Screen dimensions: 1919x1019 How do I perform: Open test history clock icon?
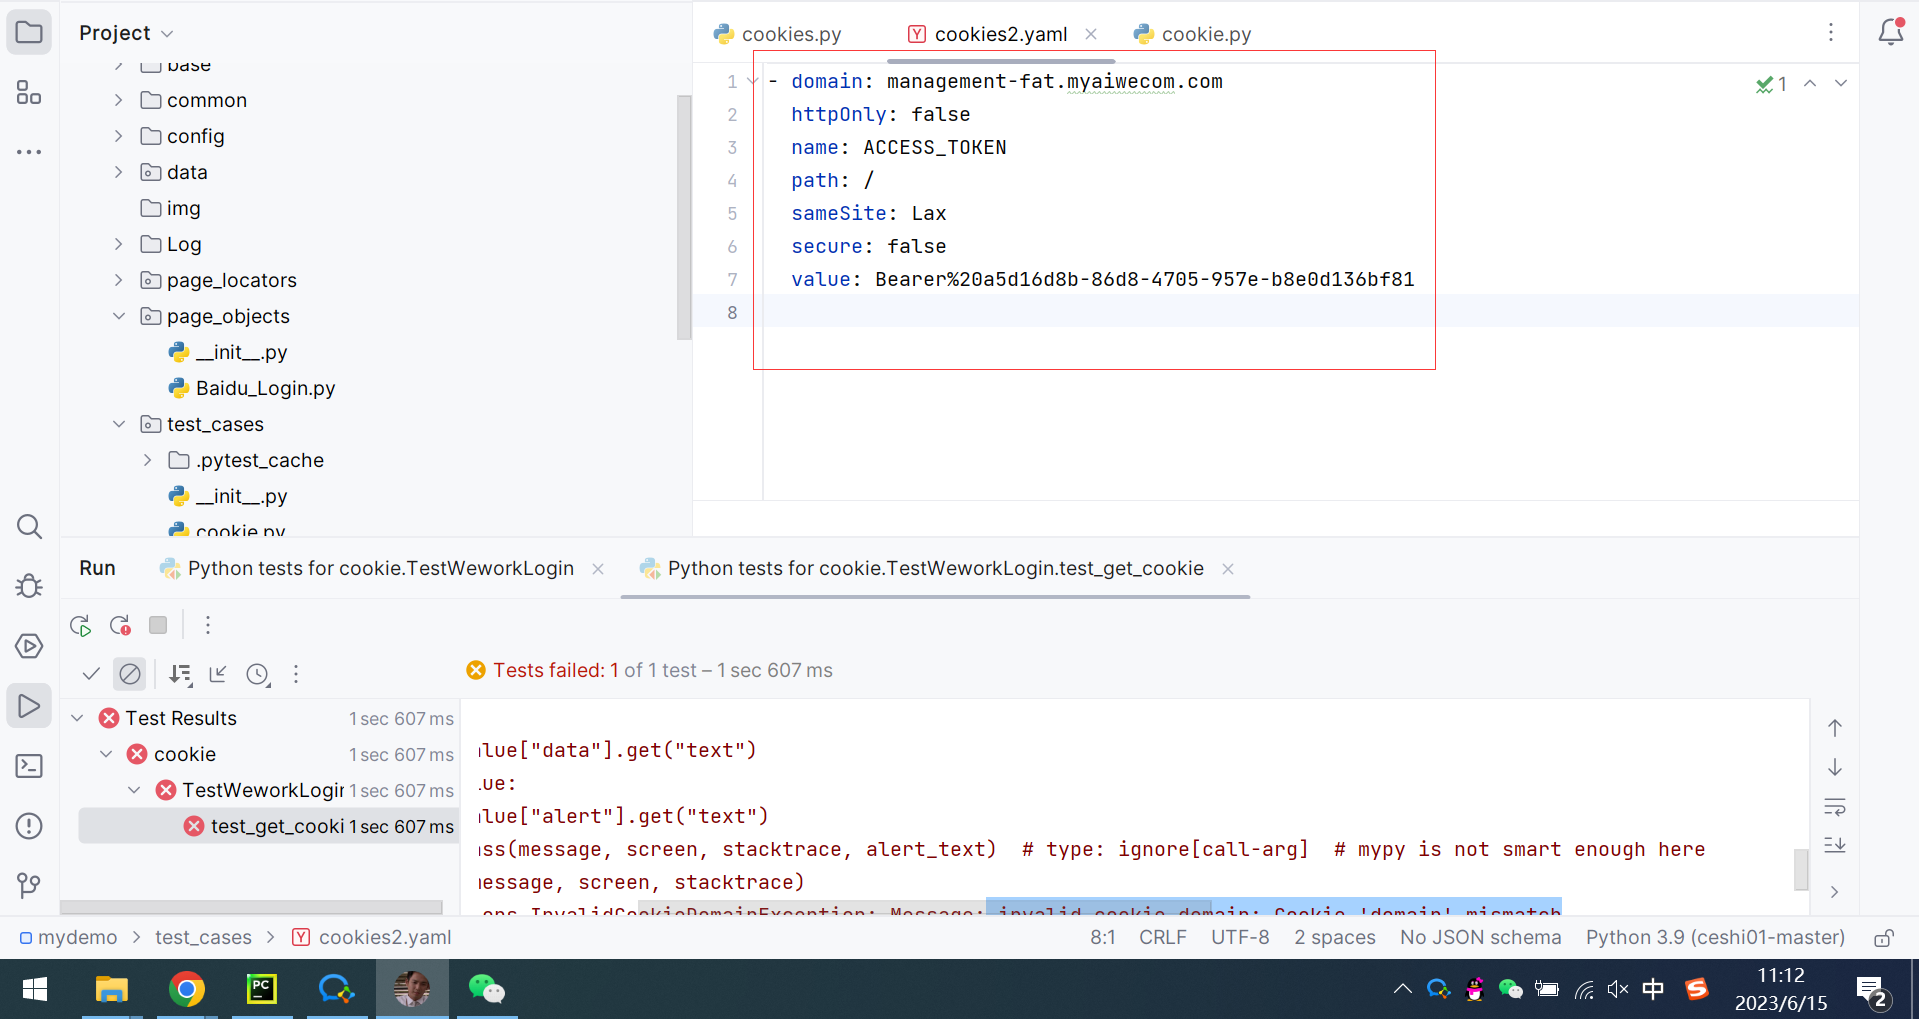tap(258, 674)
